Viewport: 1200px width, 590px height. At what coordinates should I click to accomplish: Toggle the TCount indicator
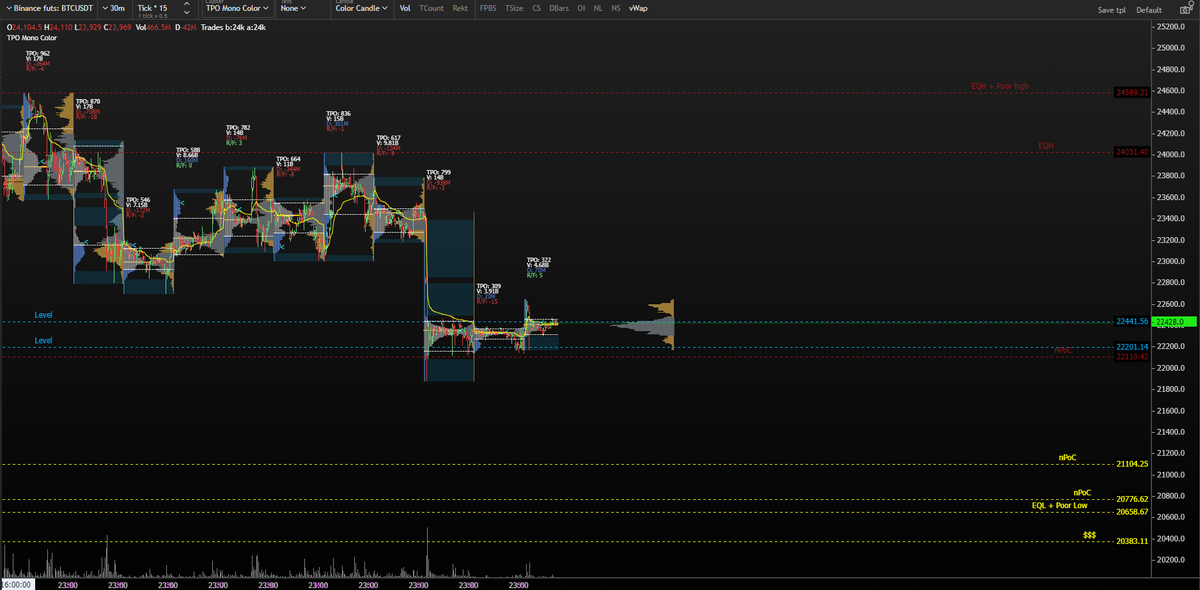pyautogui.click(x=431, y=8)
